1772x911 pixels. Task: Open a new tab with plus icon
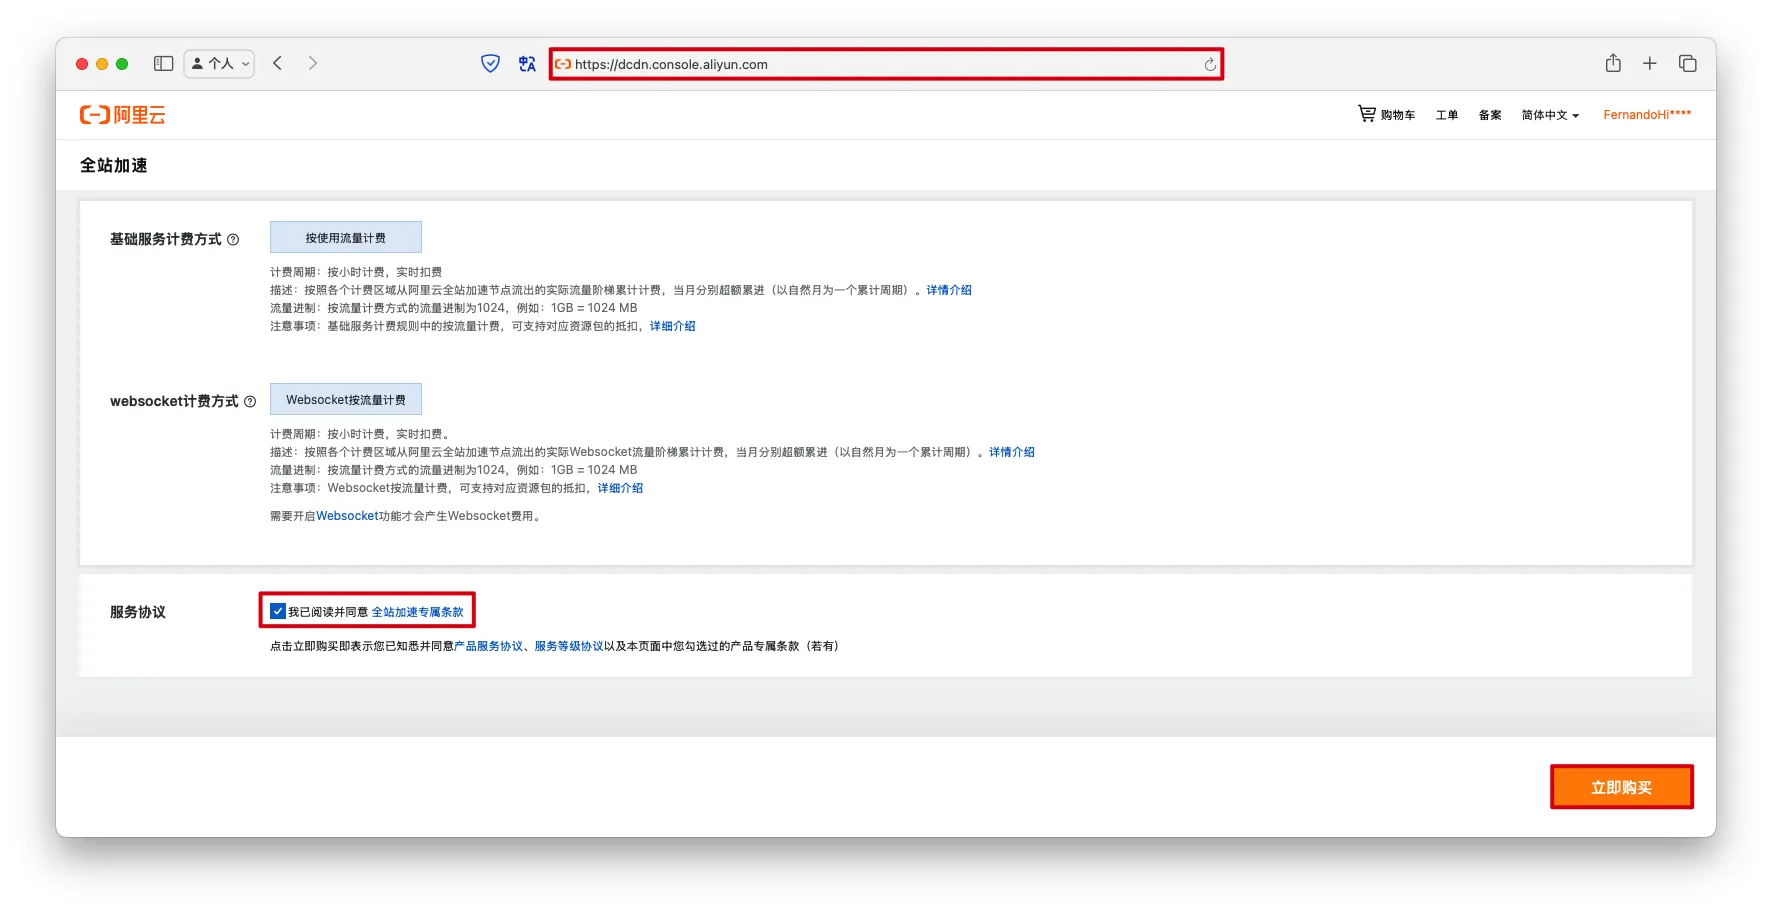(x=1650, y=64)
